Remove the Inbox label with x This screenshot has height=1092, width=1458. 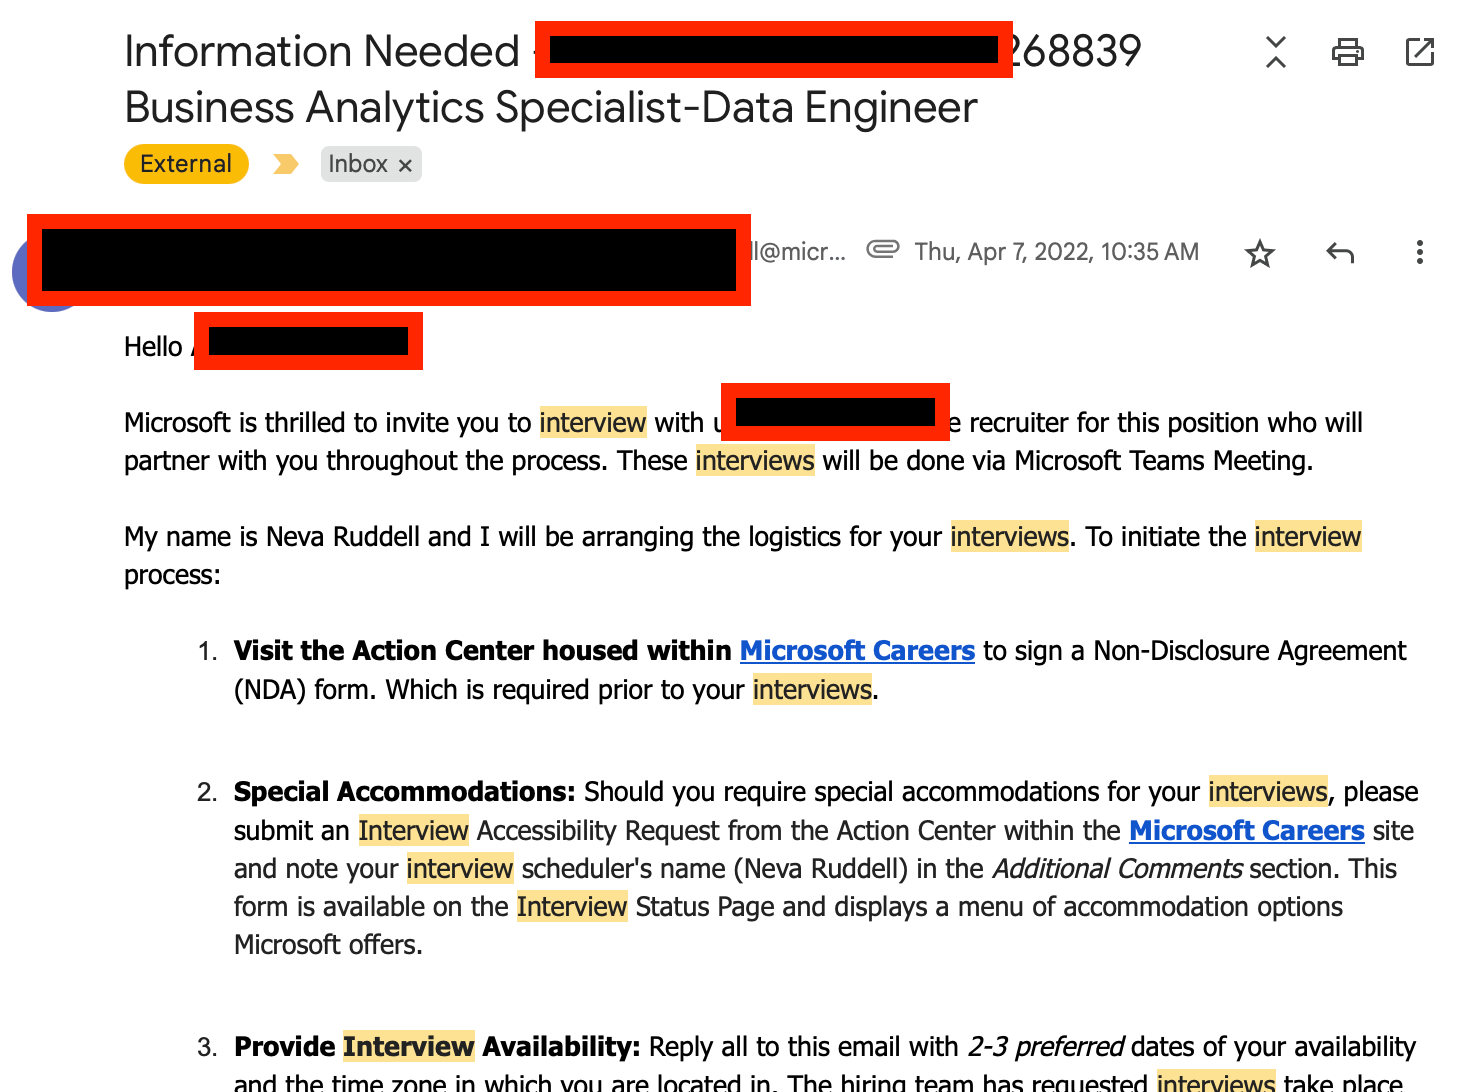[405, 166]
